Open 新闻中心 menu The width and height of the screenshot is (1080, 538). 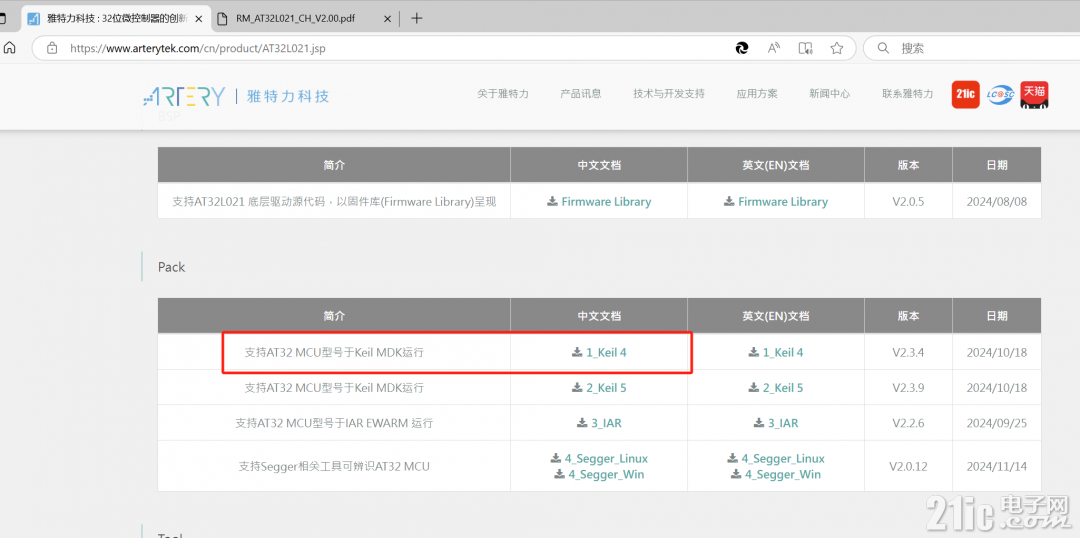829,94
